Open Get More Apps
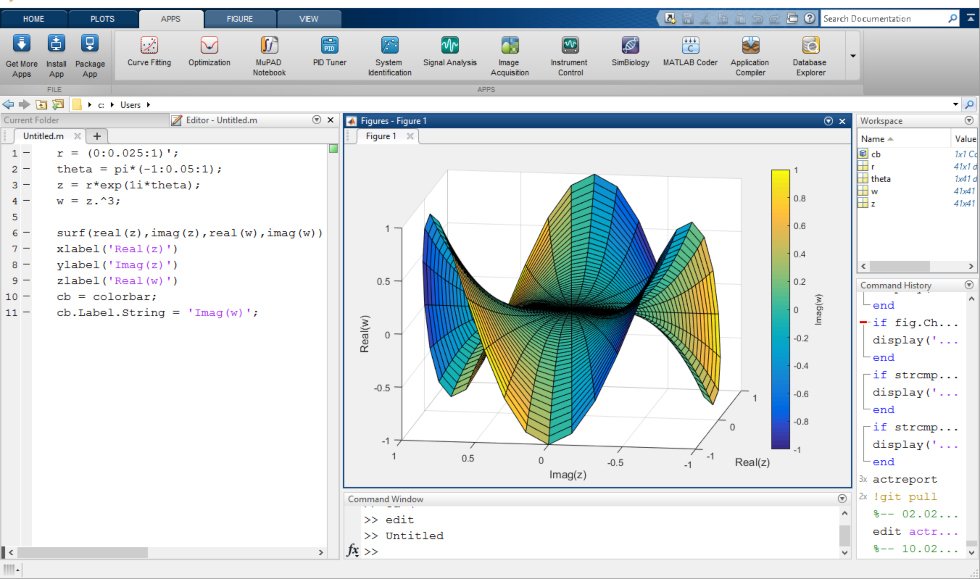The height and width of the screenshot is (579, 980). coord(21,56)
